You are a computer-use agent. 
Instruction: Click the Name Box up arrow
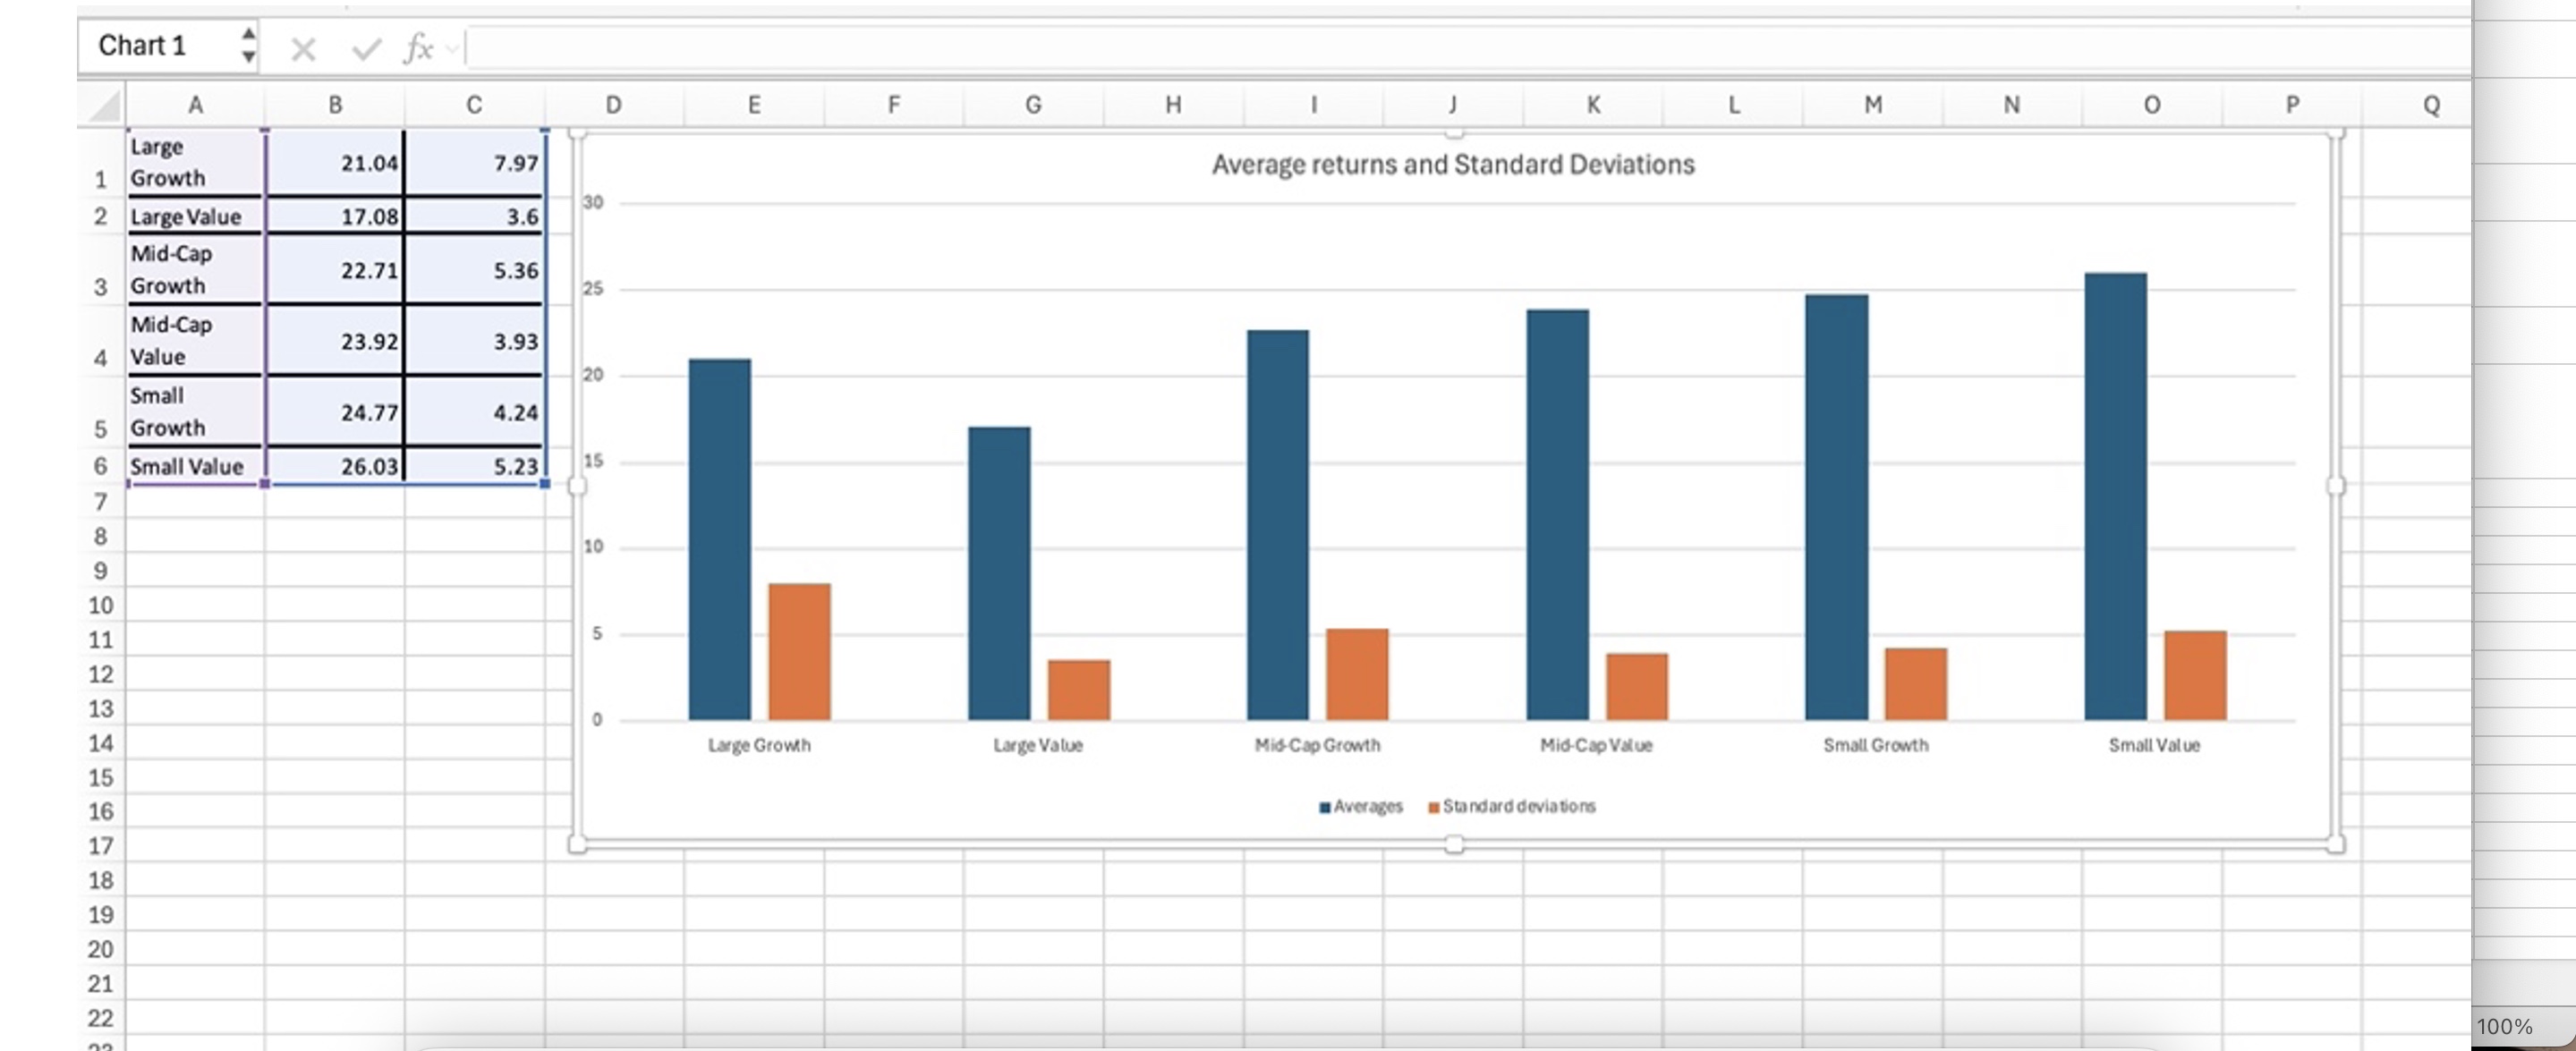click(247, 33)
